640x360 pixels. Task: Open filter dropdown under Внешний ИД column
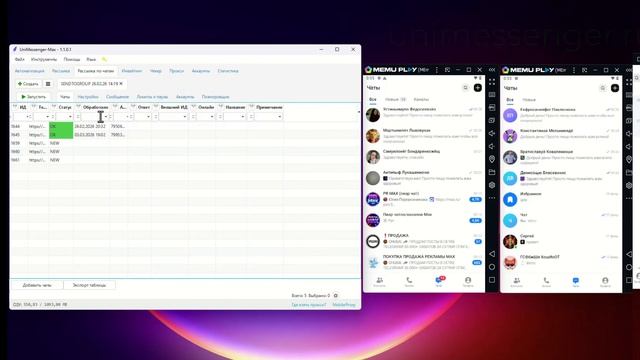coord(184,117)
